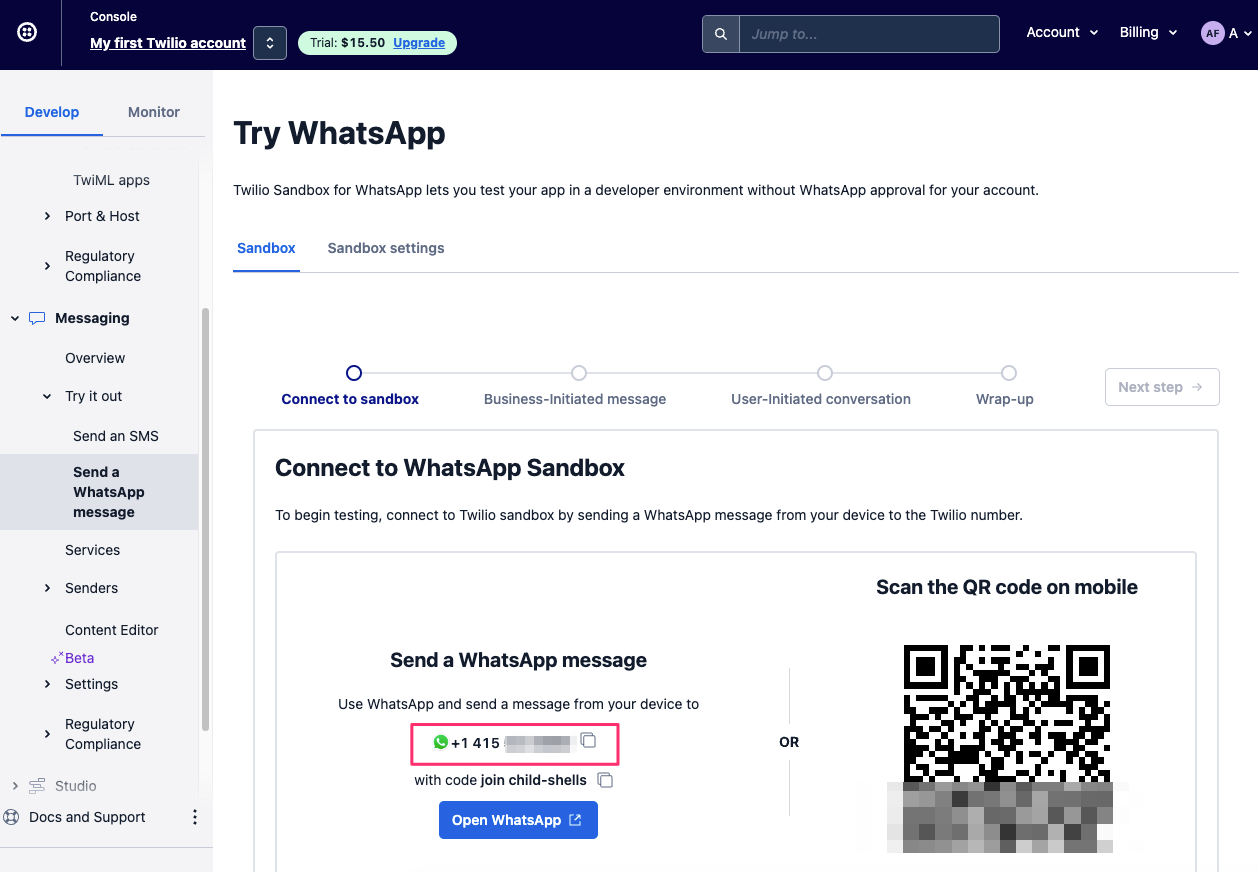Click the Connect to sandbox step circle

pyautogui.click(x=353, y=373)
